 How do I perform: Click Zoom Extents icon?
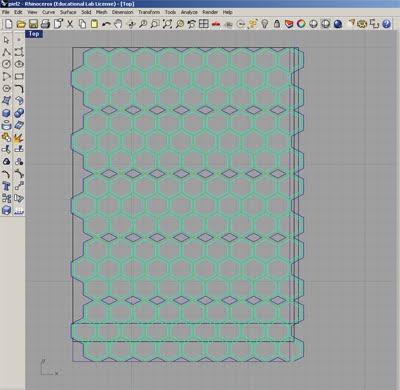167,24
